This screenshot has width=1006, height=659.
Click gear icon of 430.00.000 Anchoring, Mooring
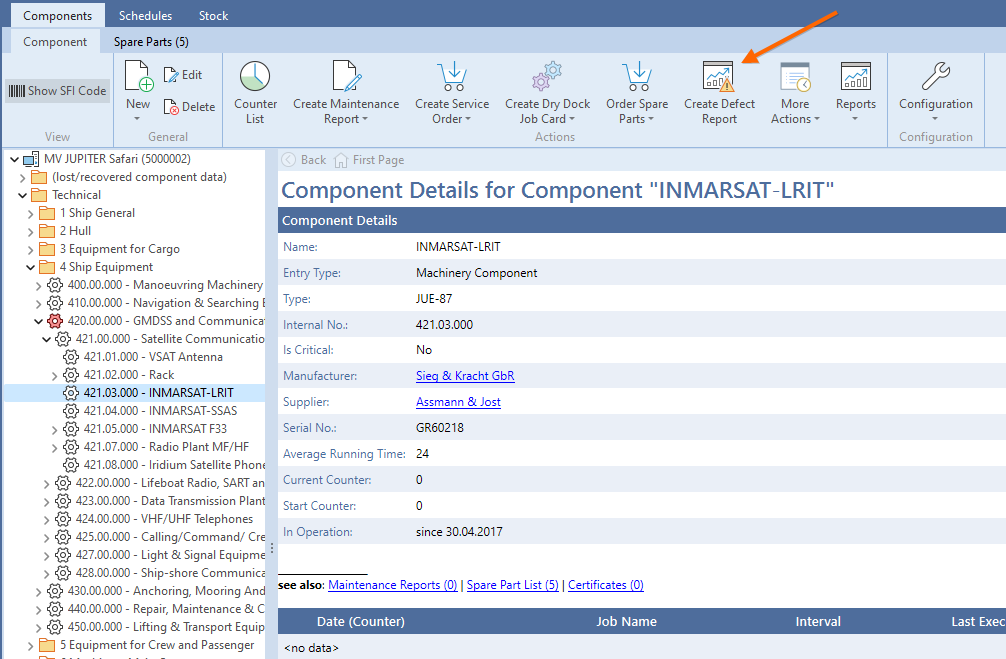pos(55,591)
